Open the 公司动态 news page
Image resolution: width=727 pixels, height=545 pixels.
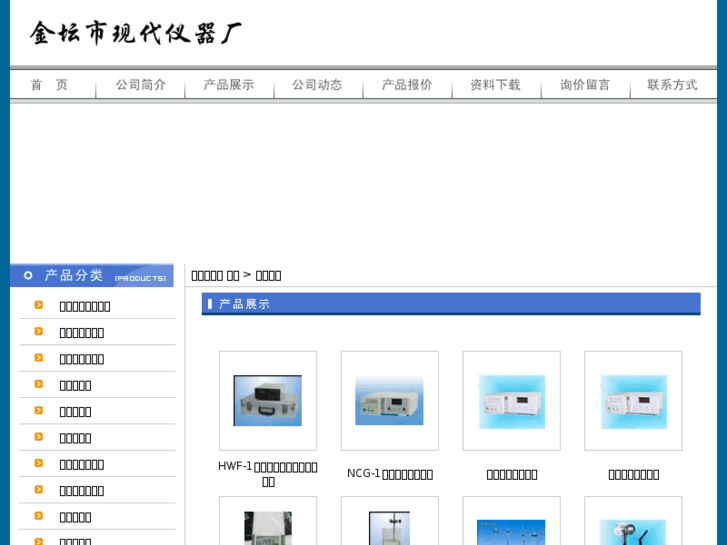(x=317, y=85)
